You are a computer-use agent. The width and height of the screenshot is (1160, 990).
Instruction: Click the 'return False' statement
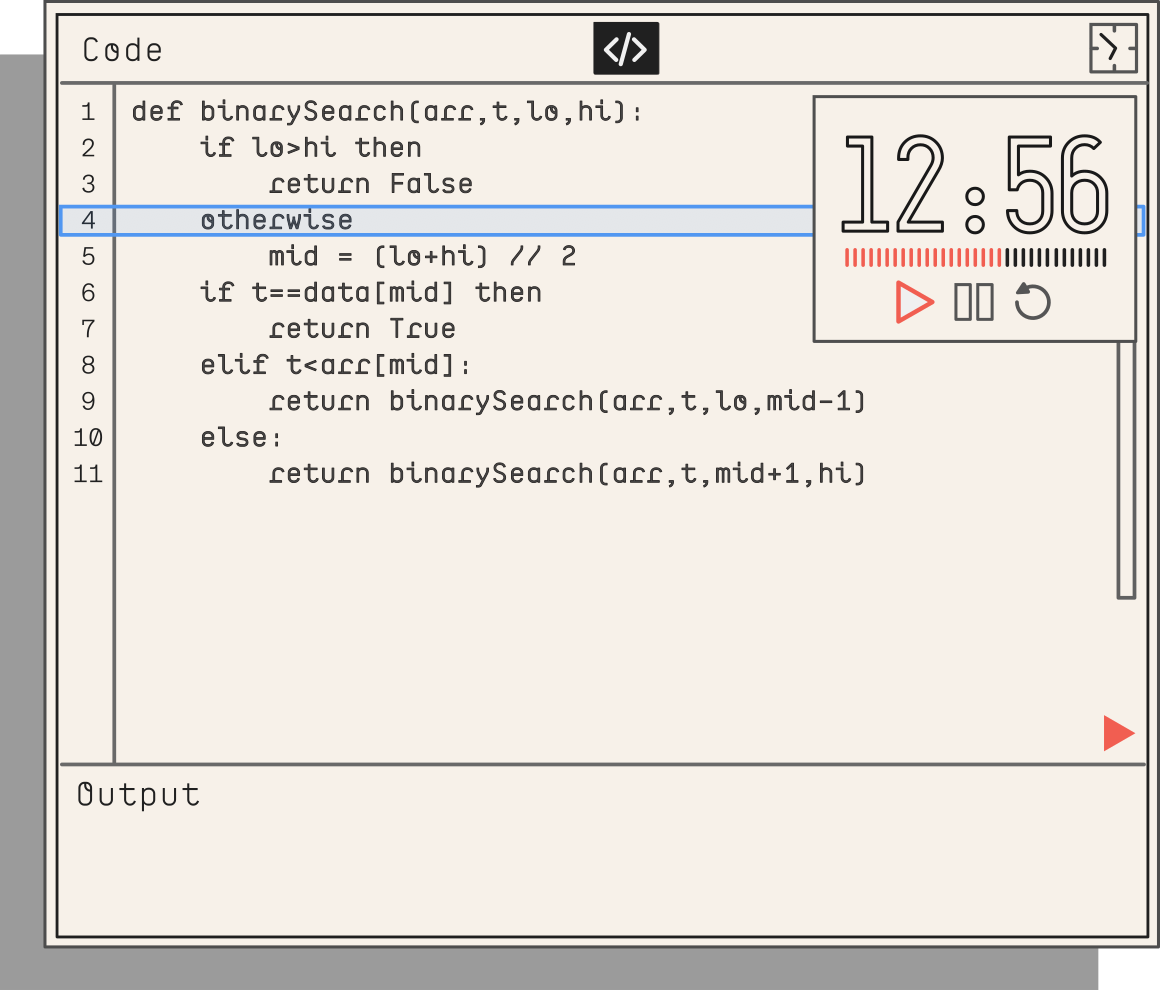point(368,183)
